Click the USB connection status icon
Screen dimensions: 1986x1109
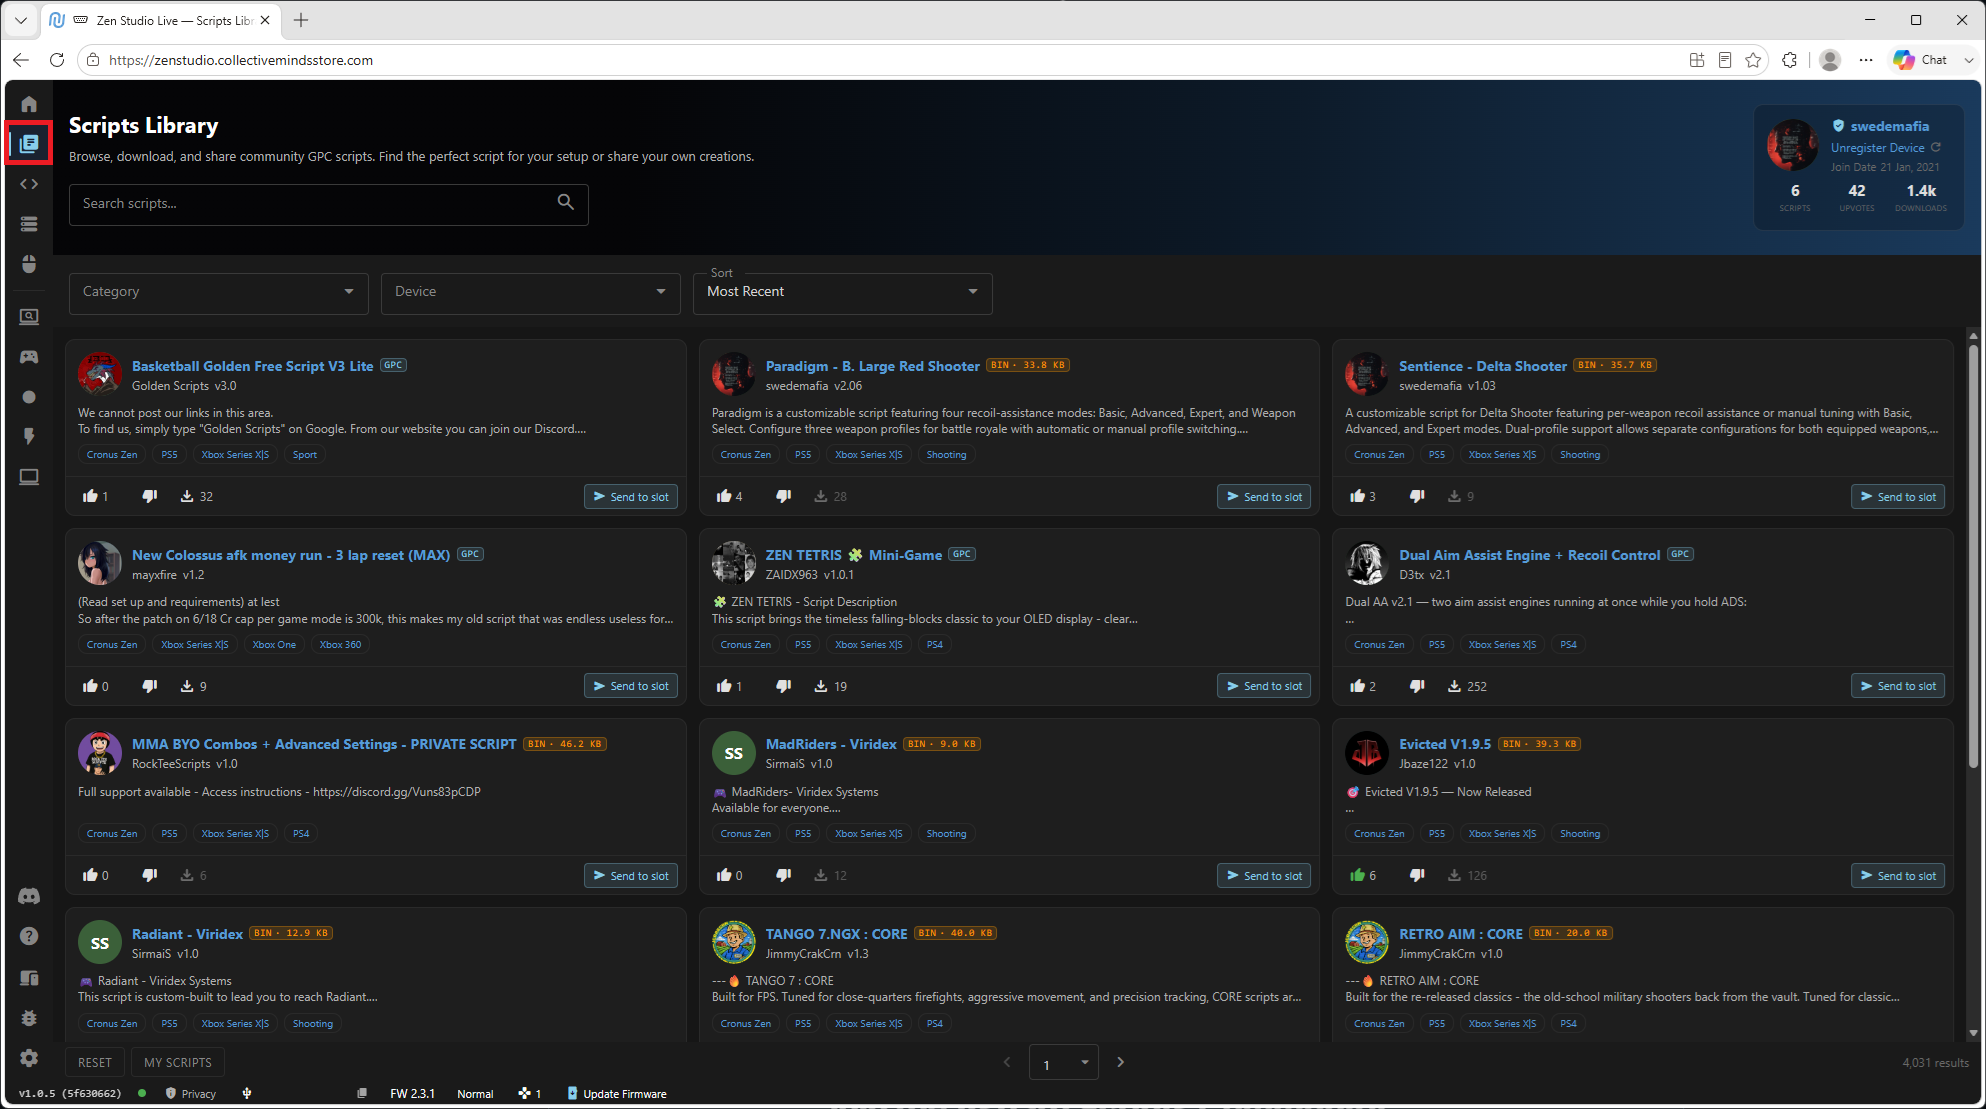click(x=247, y=1094)
